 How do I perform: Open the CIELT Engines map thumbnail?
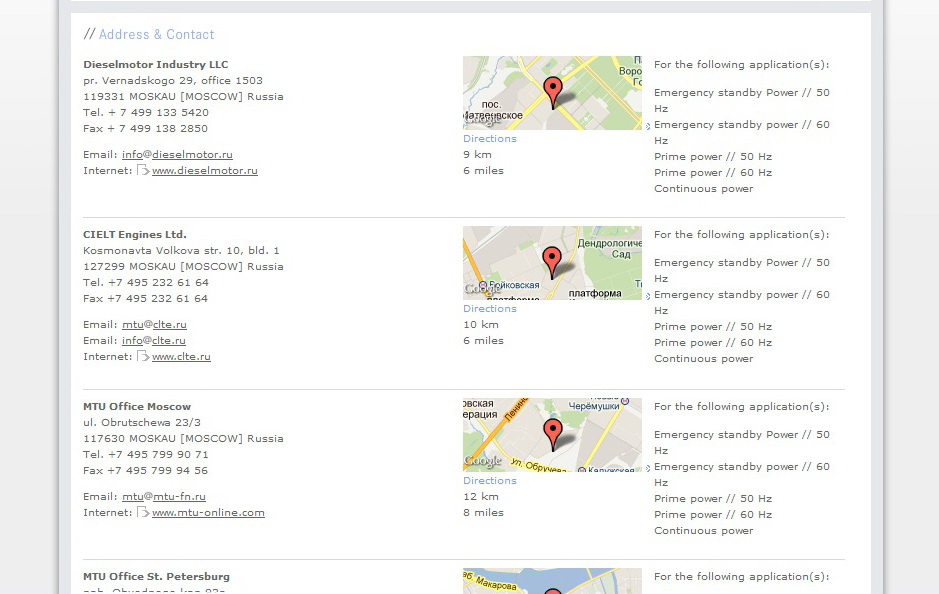(x=552, y=263)
